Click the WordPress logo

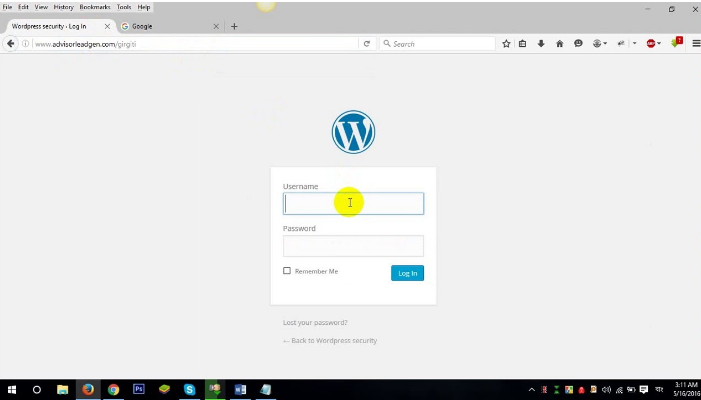(x=353, y=132)
